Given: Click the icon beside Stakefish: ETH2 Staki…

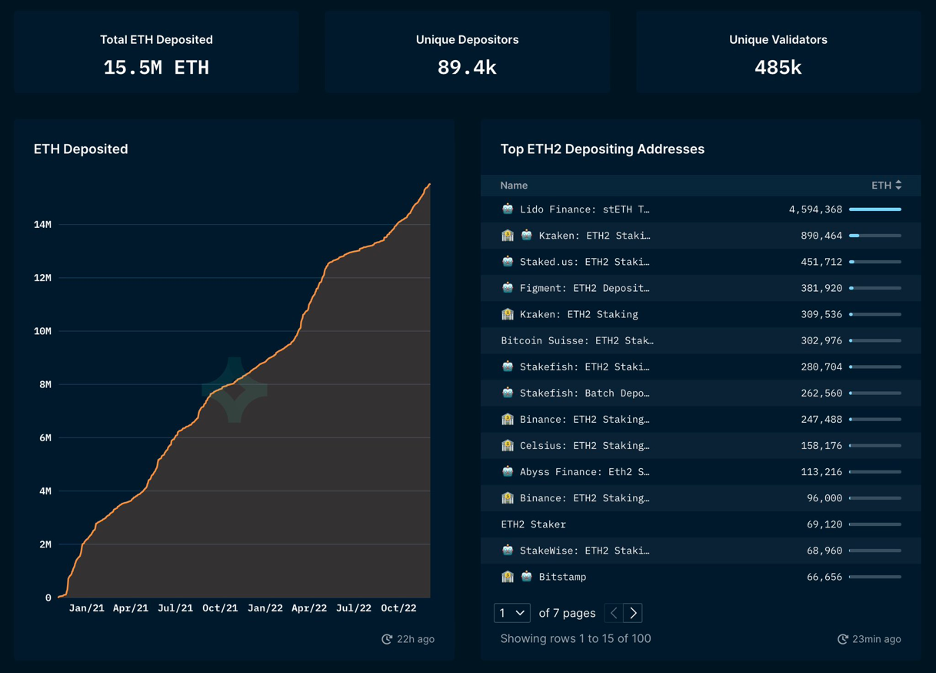Looking at the screenshot, I should (x=507, y=367).
